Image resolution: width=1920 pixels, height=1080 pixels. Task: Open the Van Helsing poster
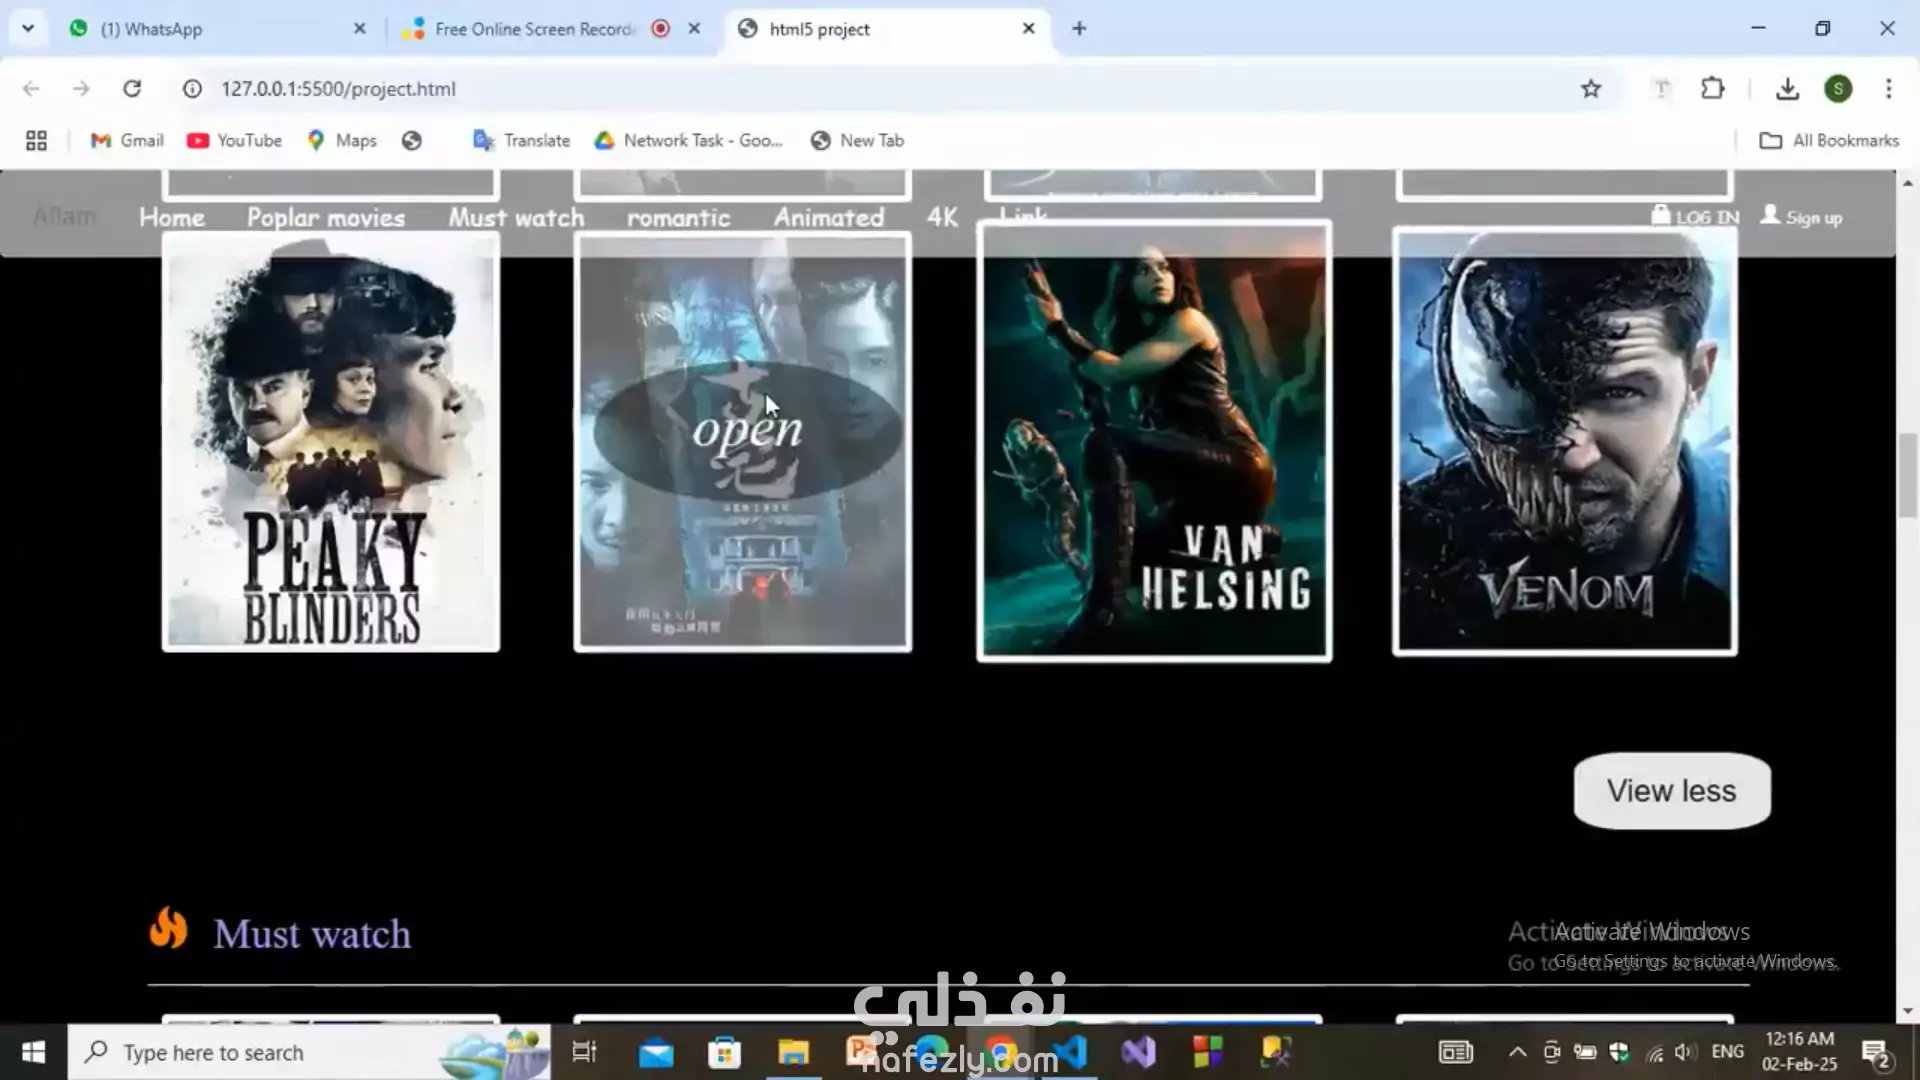(1154, 441)
